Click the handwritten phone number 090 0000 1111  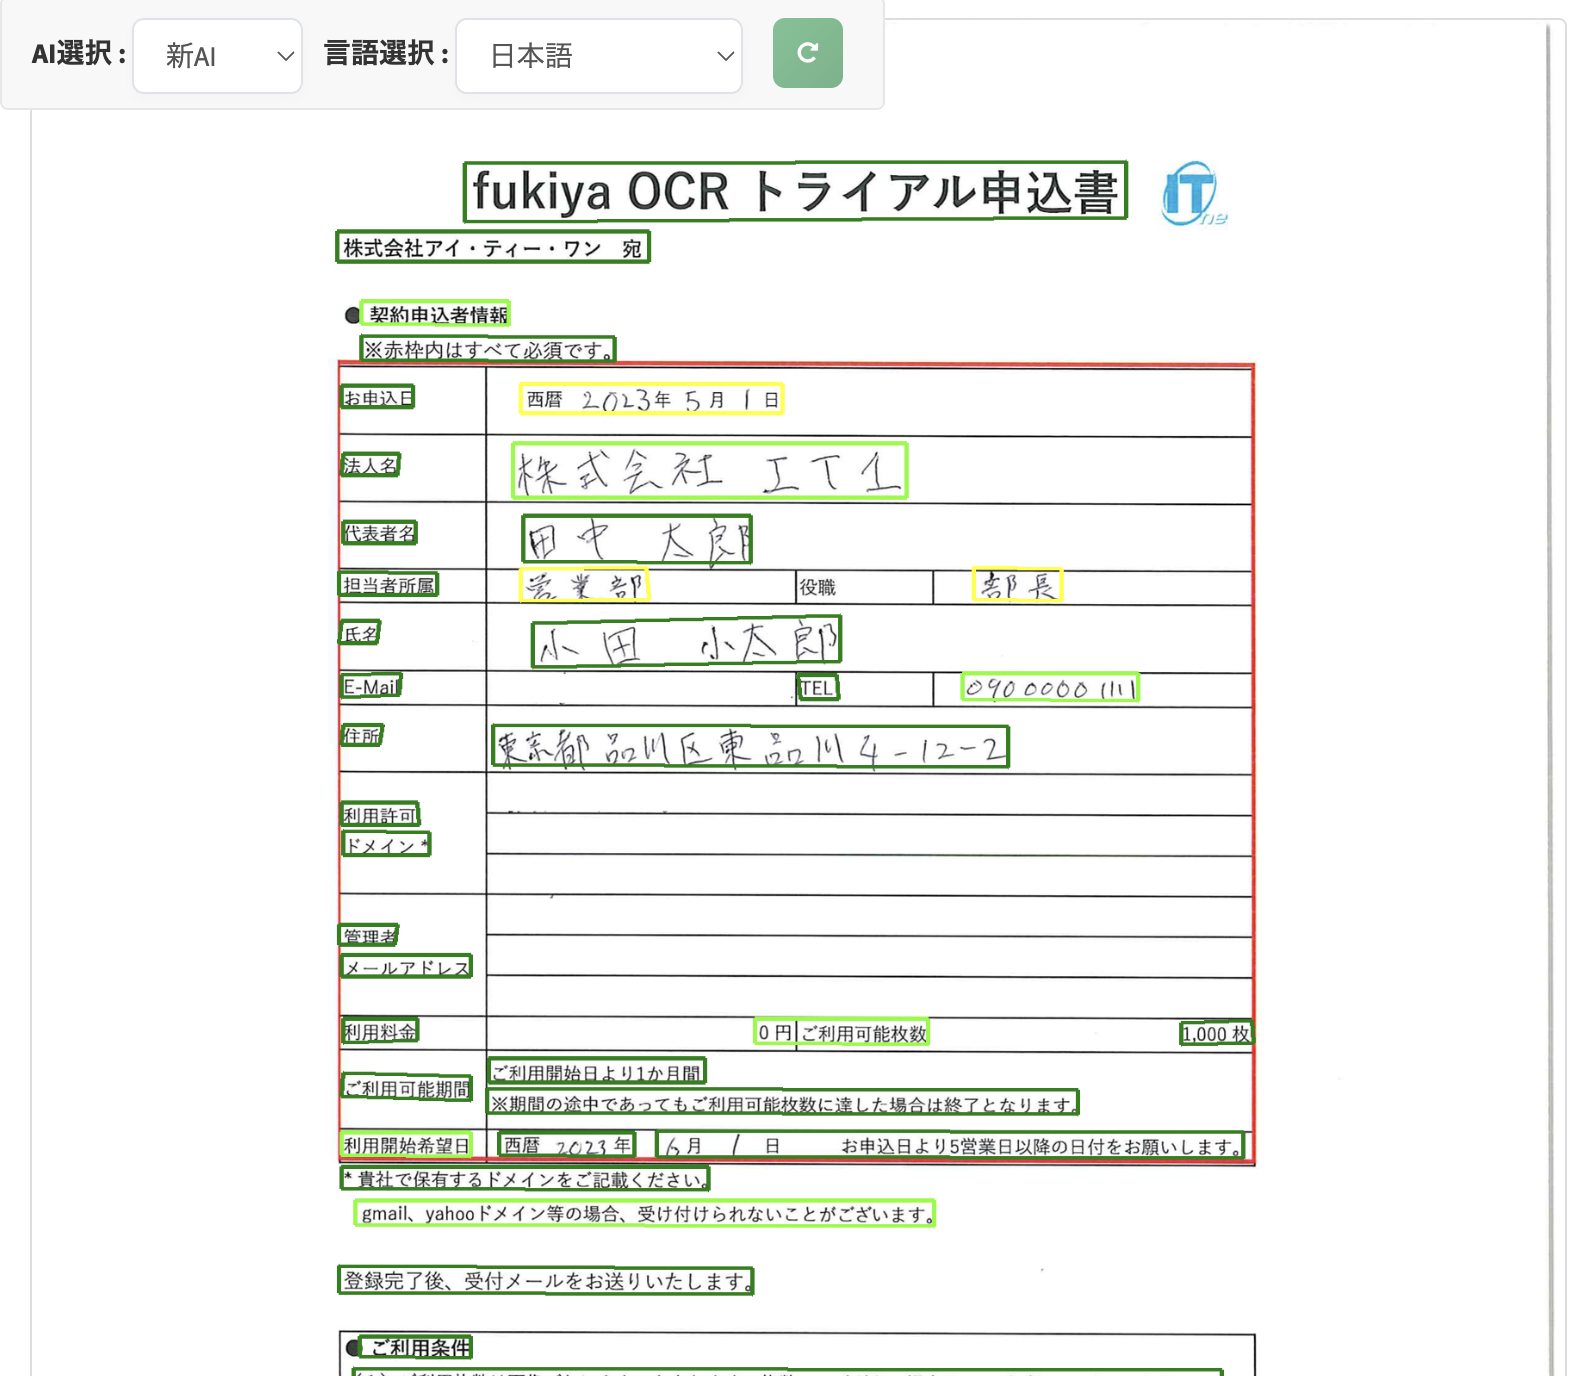pyautogui.click(x=1050, y=687)
